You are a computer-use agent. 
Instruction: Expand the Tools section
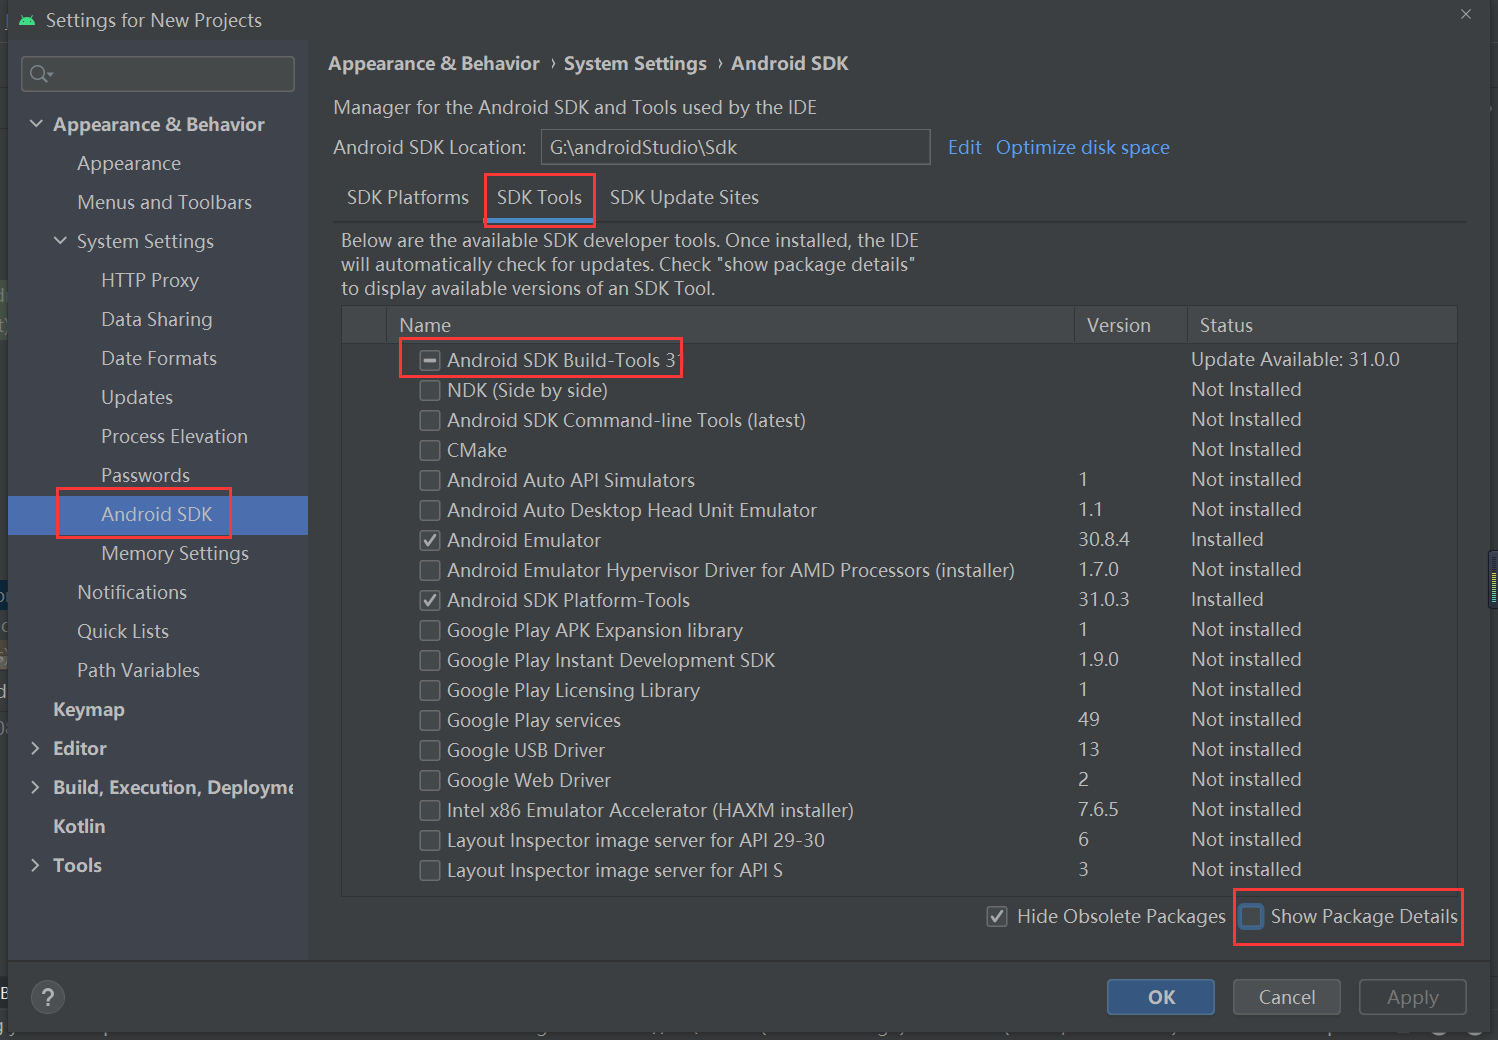tap(36, 865)
